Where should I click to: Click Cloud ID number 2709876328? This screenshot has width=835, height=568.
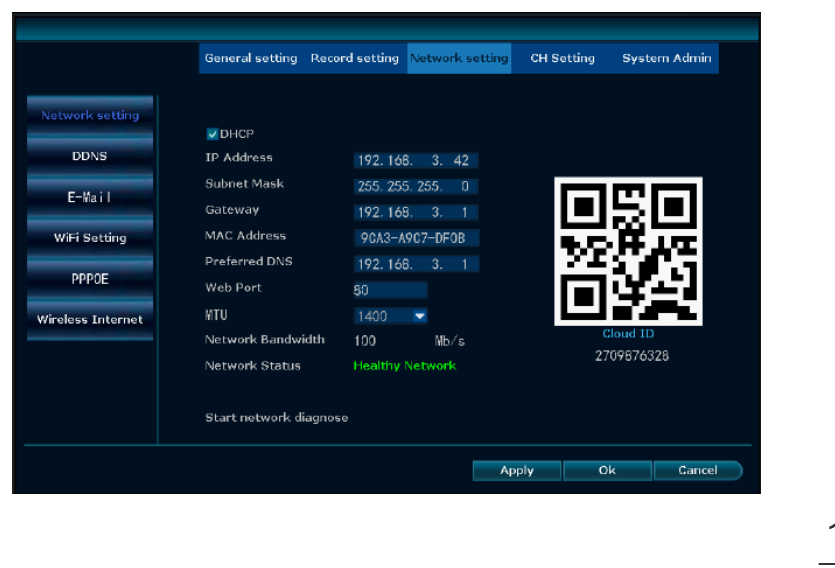(632, 356)
